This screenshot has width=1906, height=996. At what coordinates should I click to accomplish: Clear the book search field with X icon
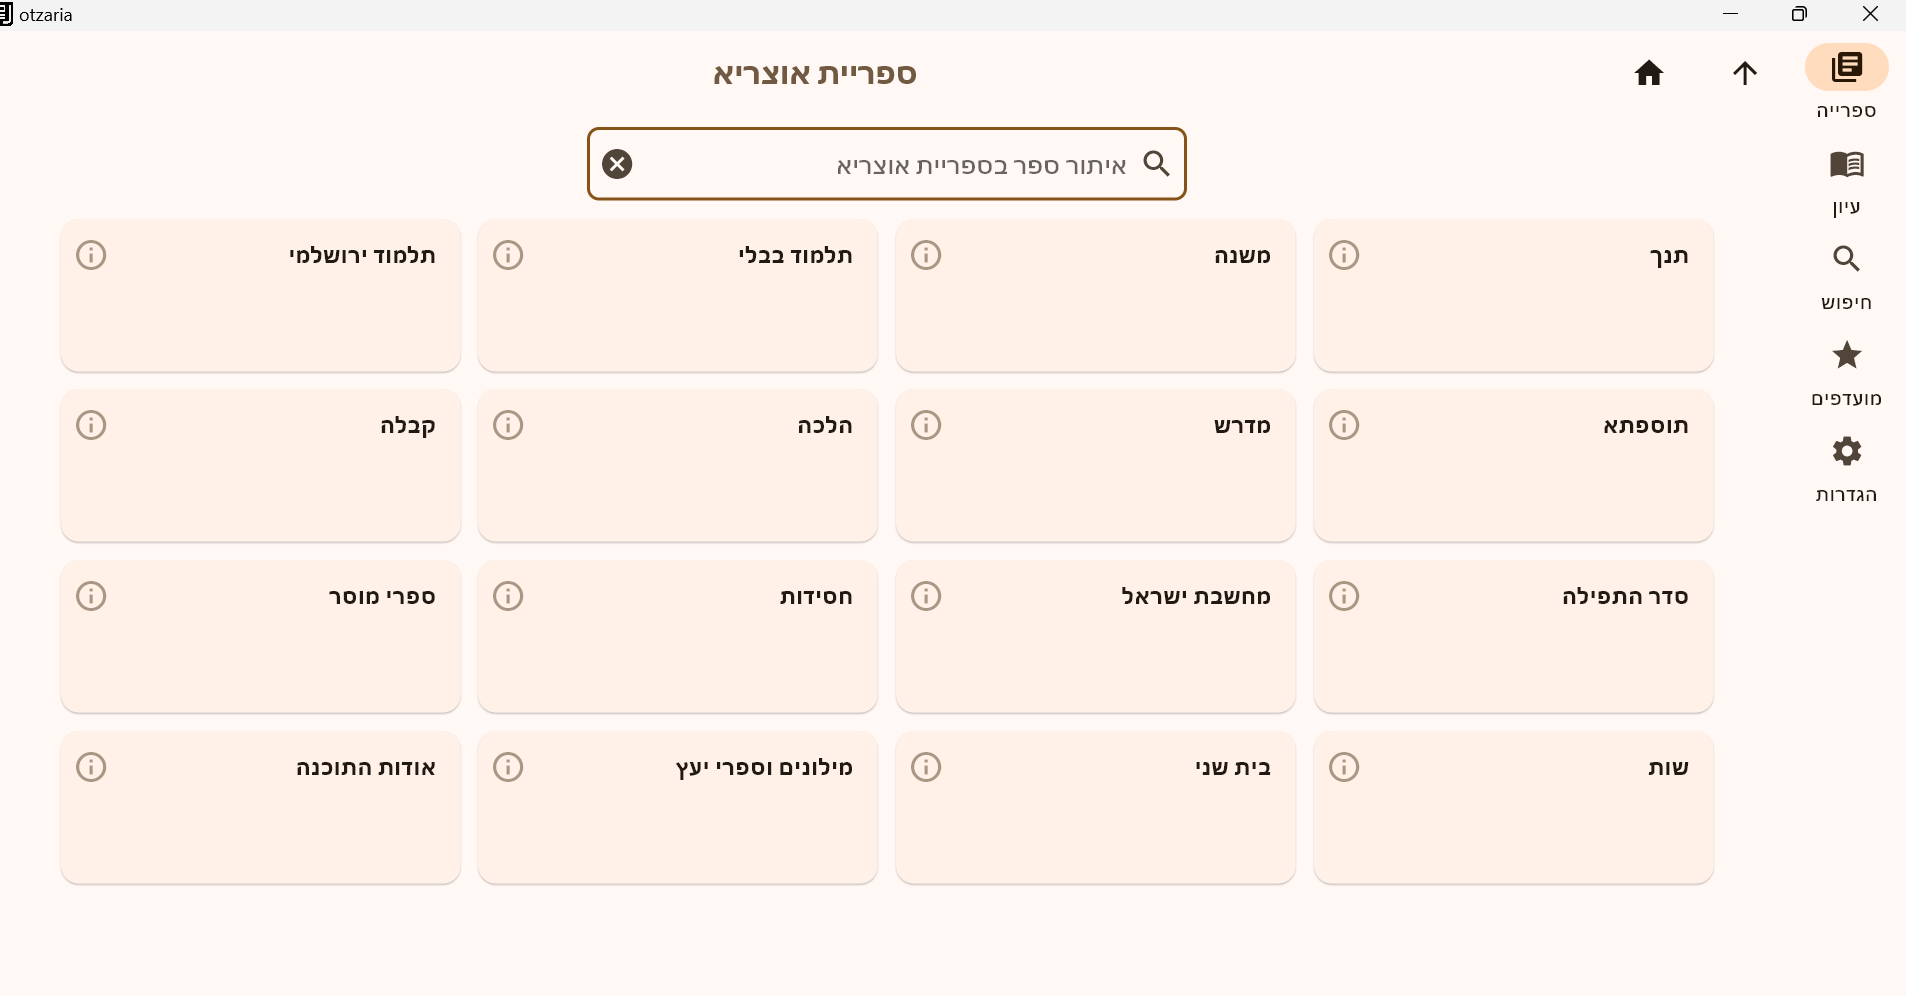(617, 164)
